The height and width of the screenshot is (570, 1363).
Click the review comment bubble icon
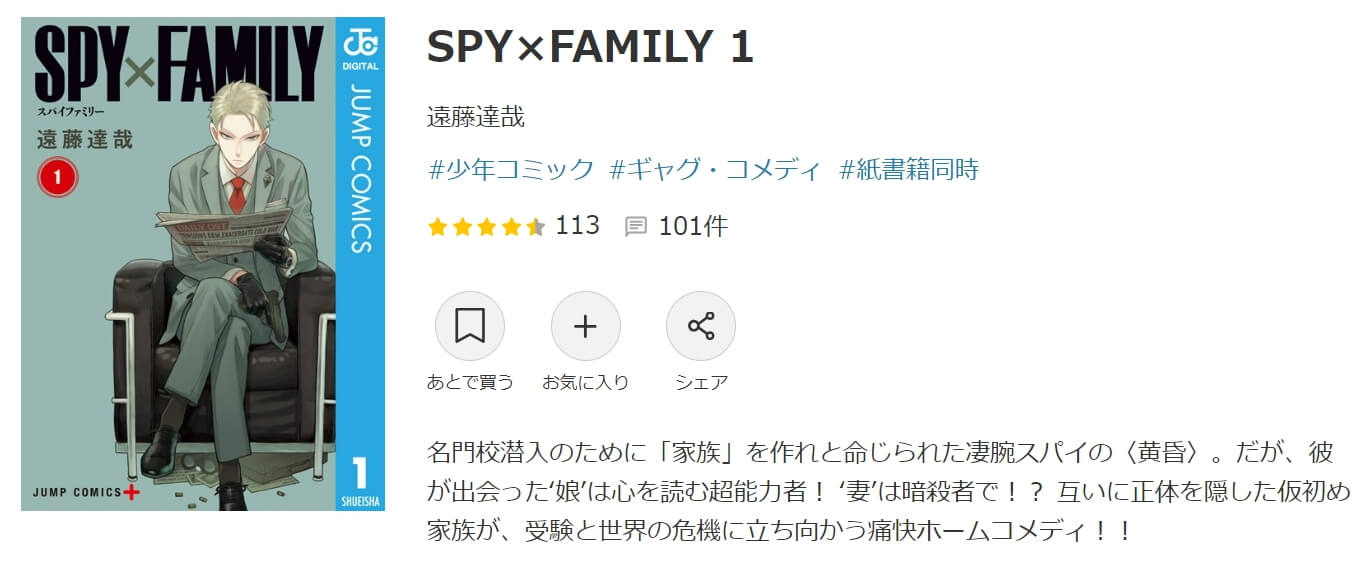[x=635, y=227]
